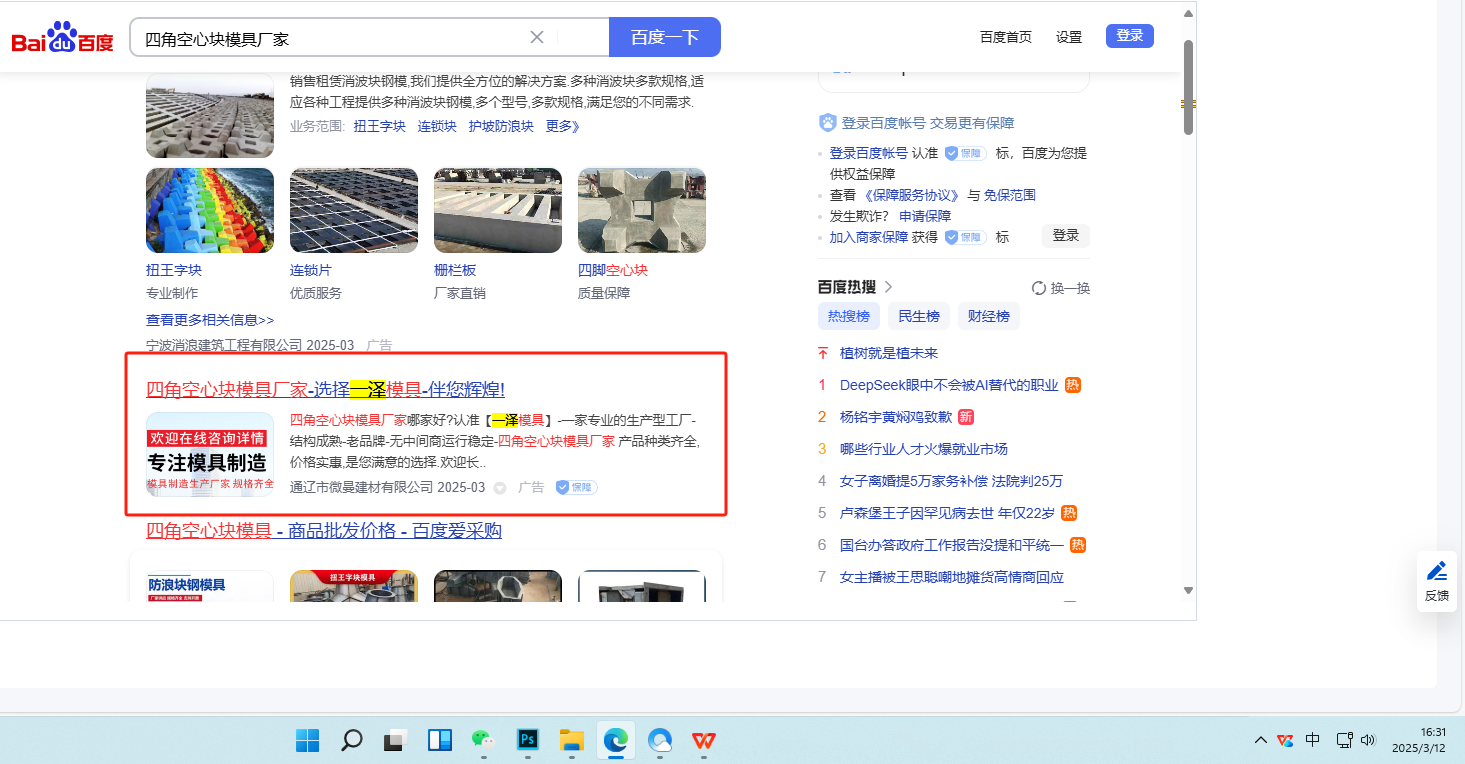This screenshot has height=764, width=1465.
Task: Open 查看更多相关信息>> link
Action: (210, 320)
